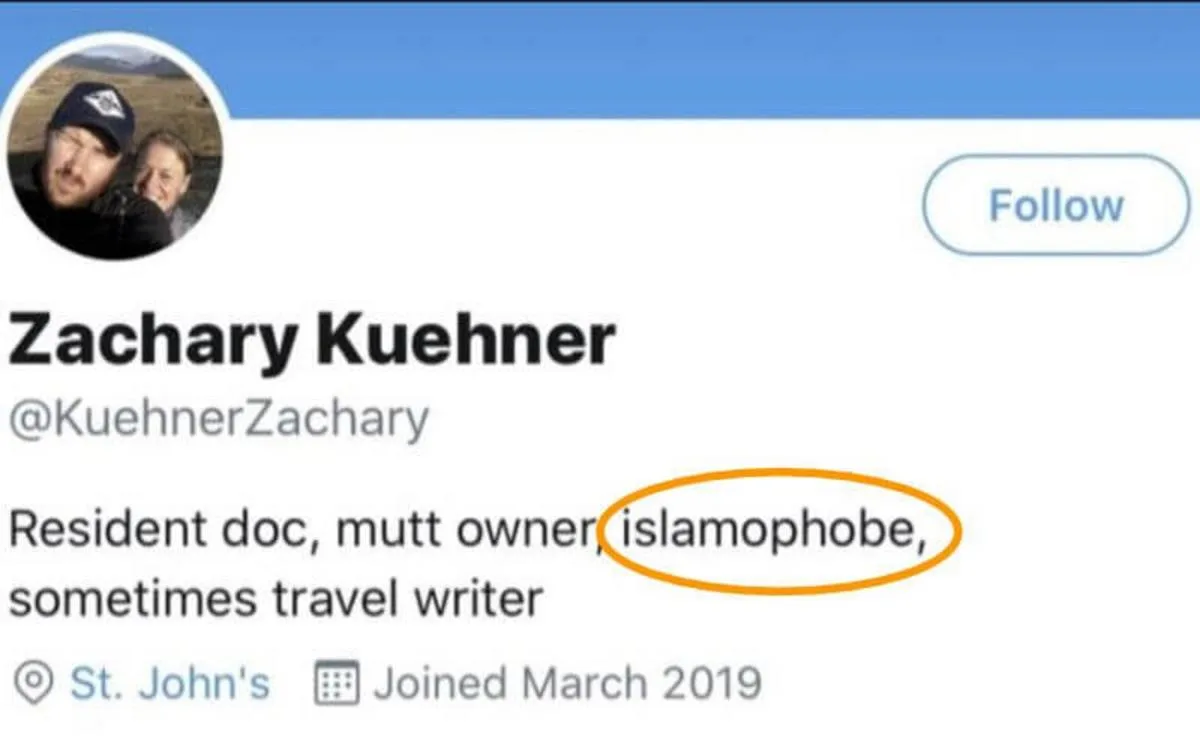Click the word 'Zachary' in the name
The height and width of the screenshot is (750, 1200).
pos(155,340)
